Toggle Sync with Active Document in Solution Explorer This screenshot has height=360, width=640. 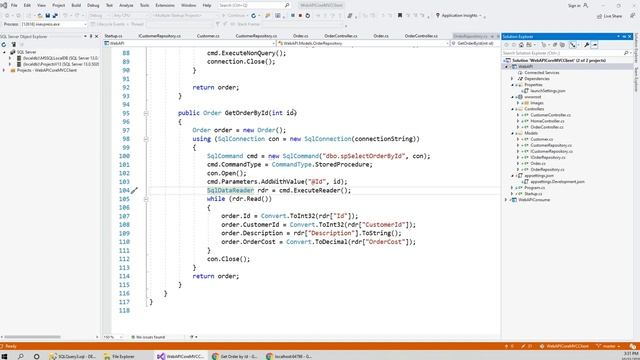pos(573,45)
